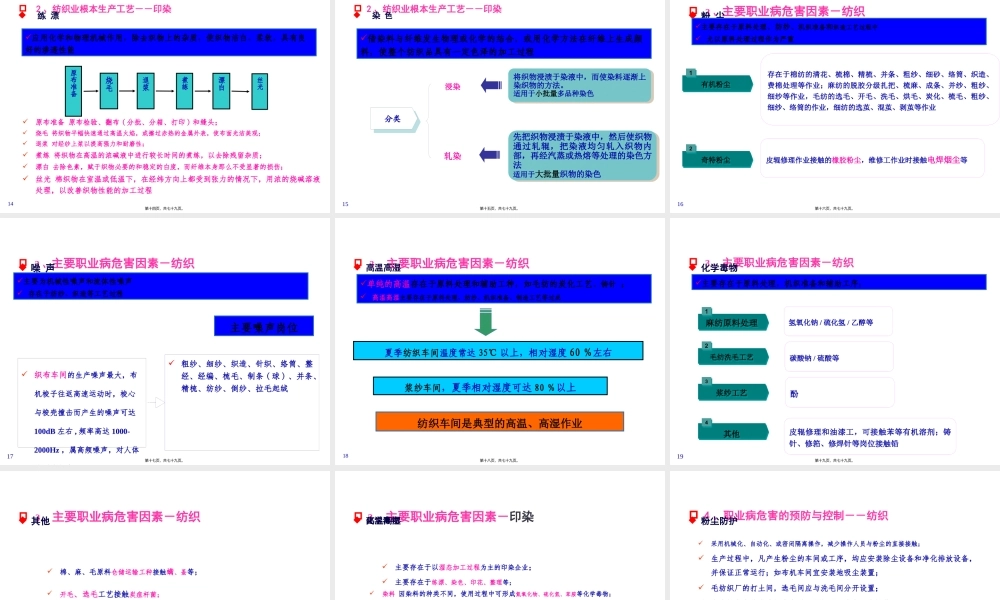Click the red bookmark icon beside 化学毒物 title

693,264
